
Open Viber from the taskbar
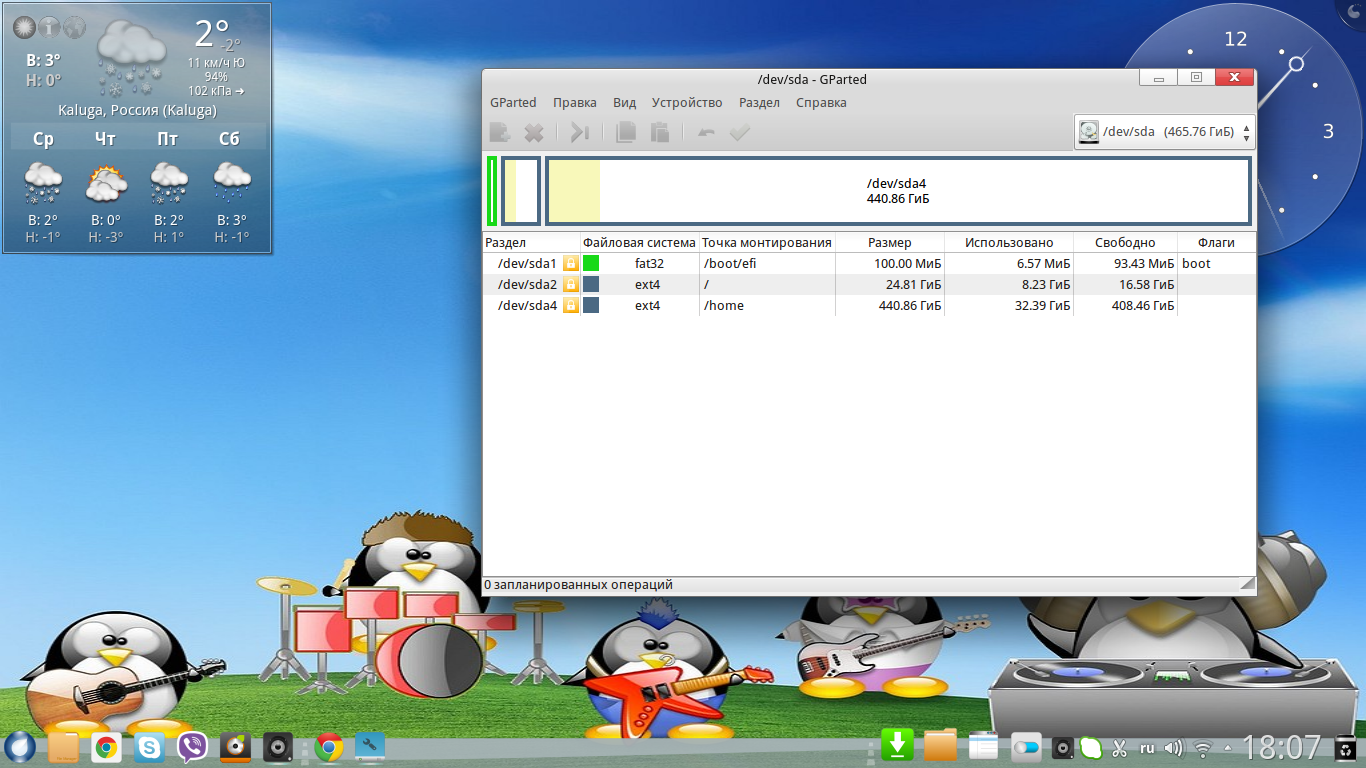click(192, 747)
